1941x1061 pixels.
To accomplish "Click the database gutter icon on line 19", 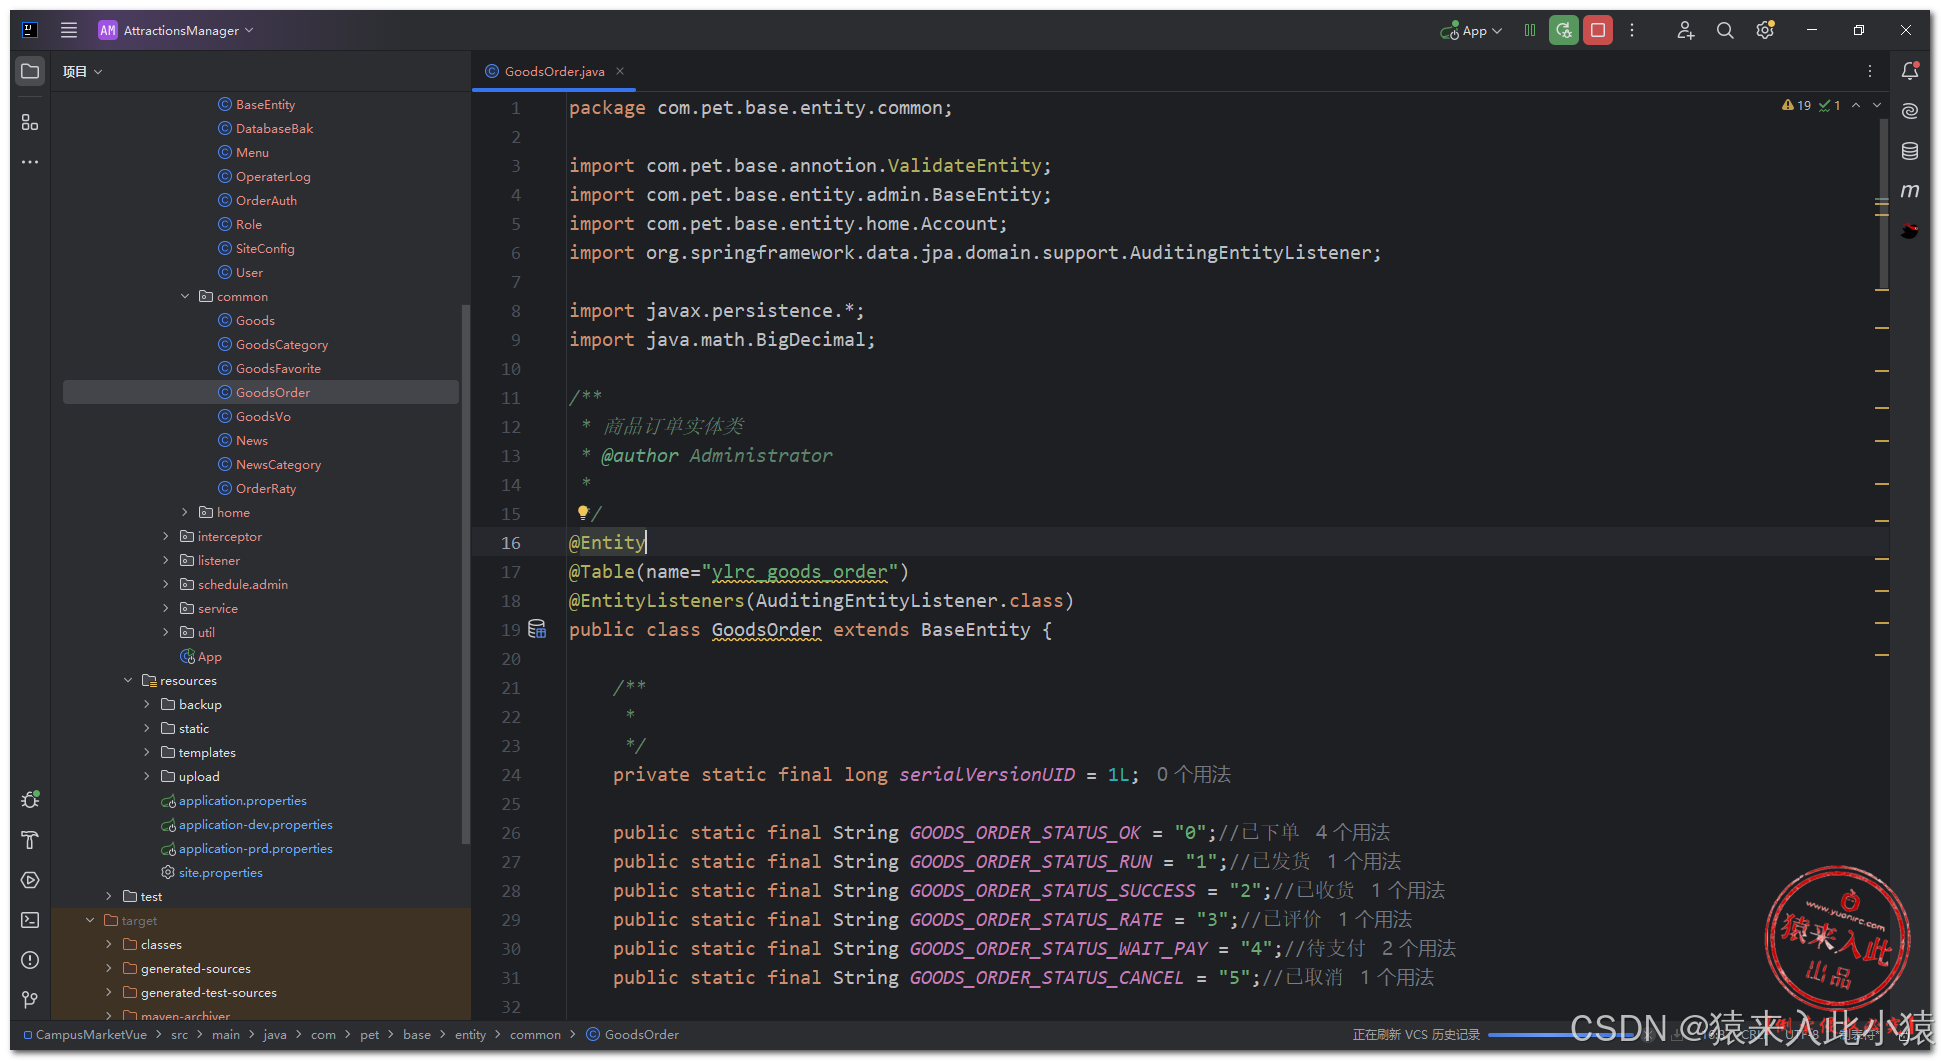I will (537, 629).
